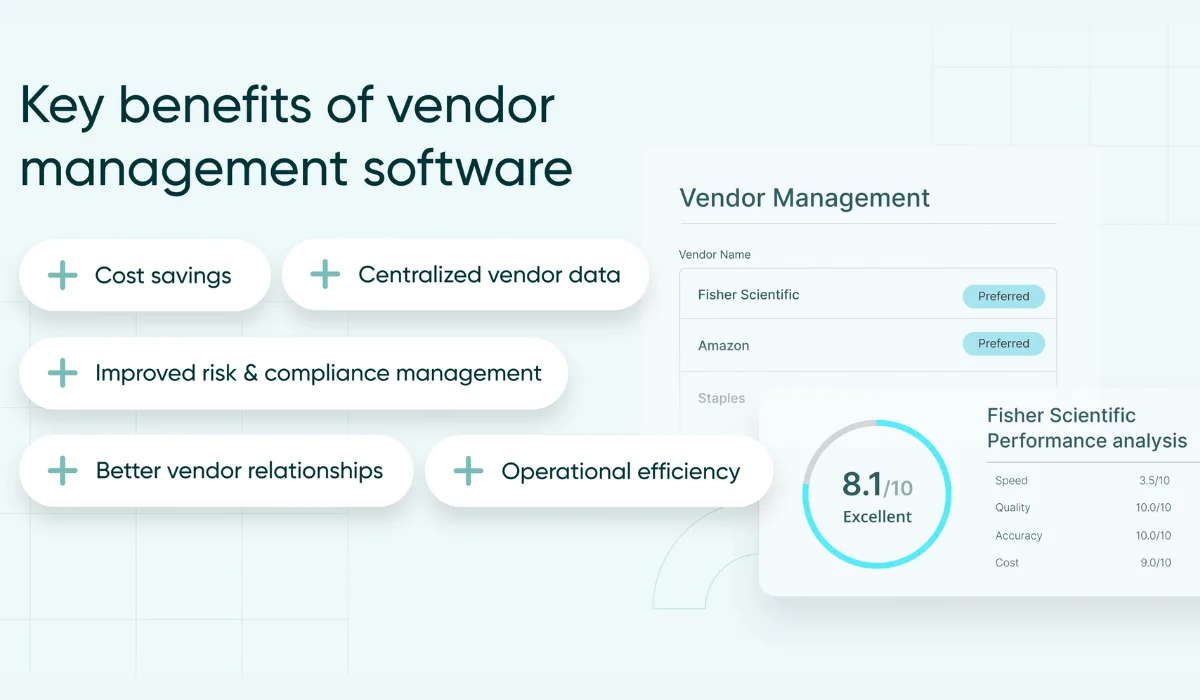Click the Quality metric label
The width and height of the screenshot is (1200, 700).
[1013, 508]
